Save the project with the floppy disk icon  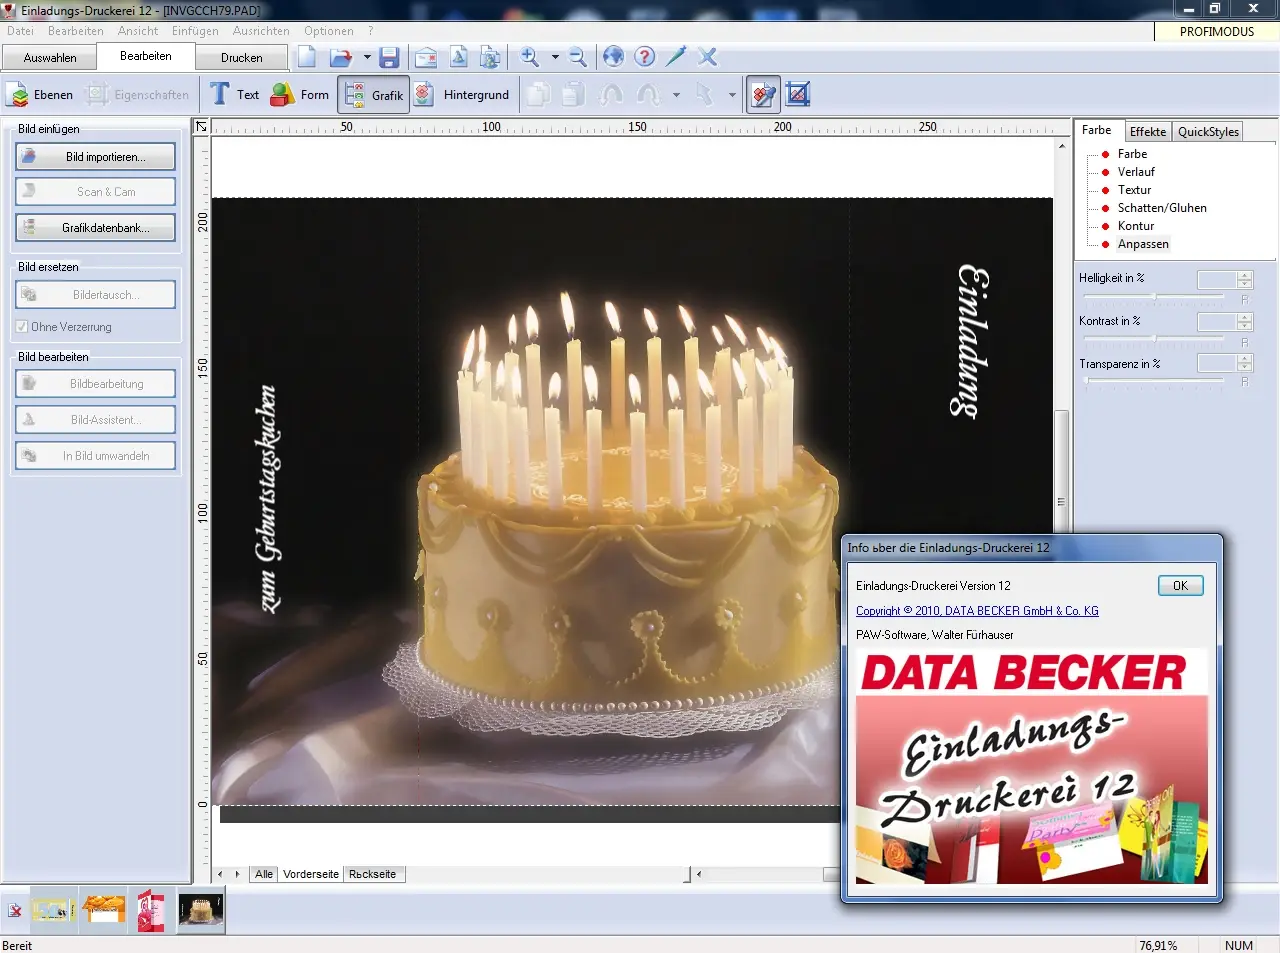(x=390, y=57)
